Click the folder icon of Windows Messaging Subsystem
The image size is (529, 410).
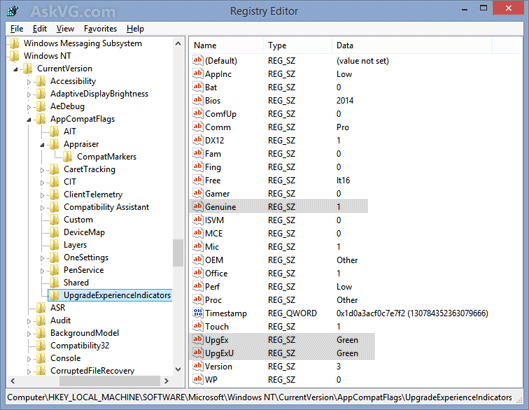click(x=14, y=43)
